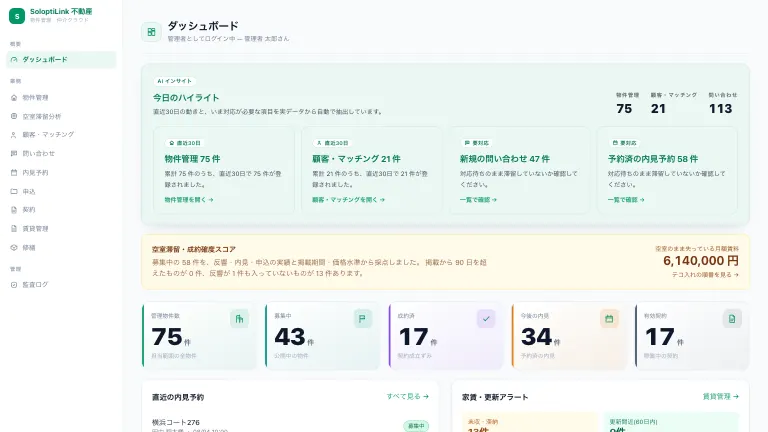Click すべて見る in 直近の内見予約

click(408, 397)
